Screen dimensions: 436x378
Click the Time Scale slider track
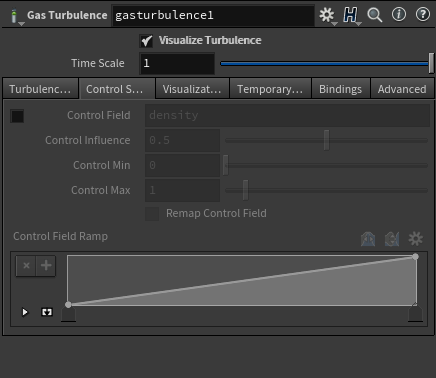[x=324, y=63]
